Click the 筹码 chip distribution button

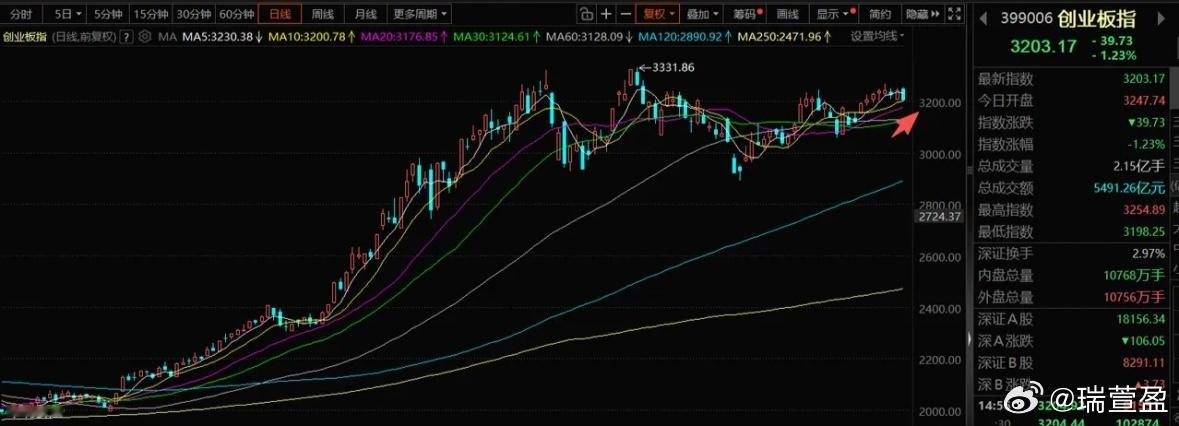point(747,14)
